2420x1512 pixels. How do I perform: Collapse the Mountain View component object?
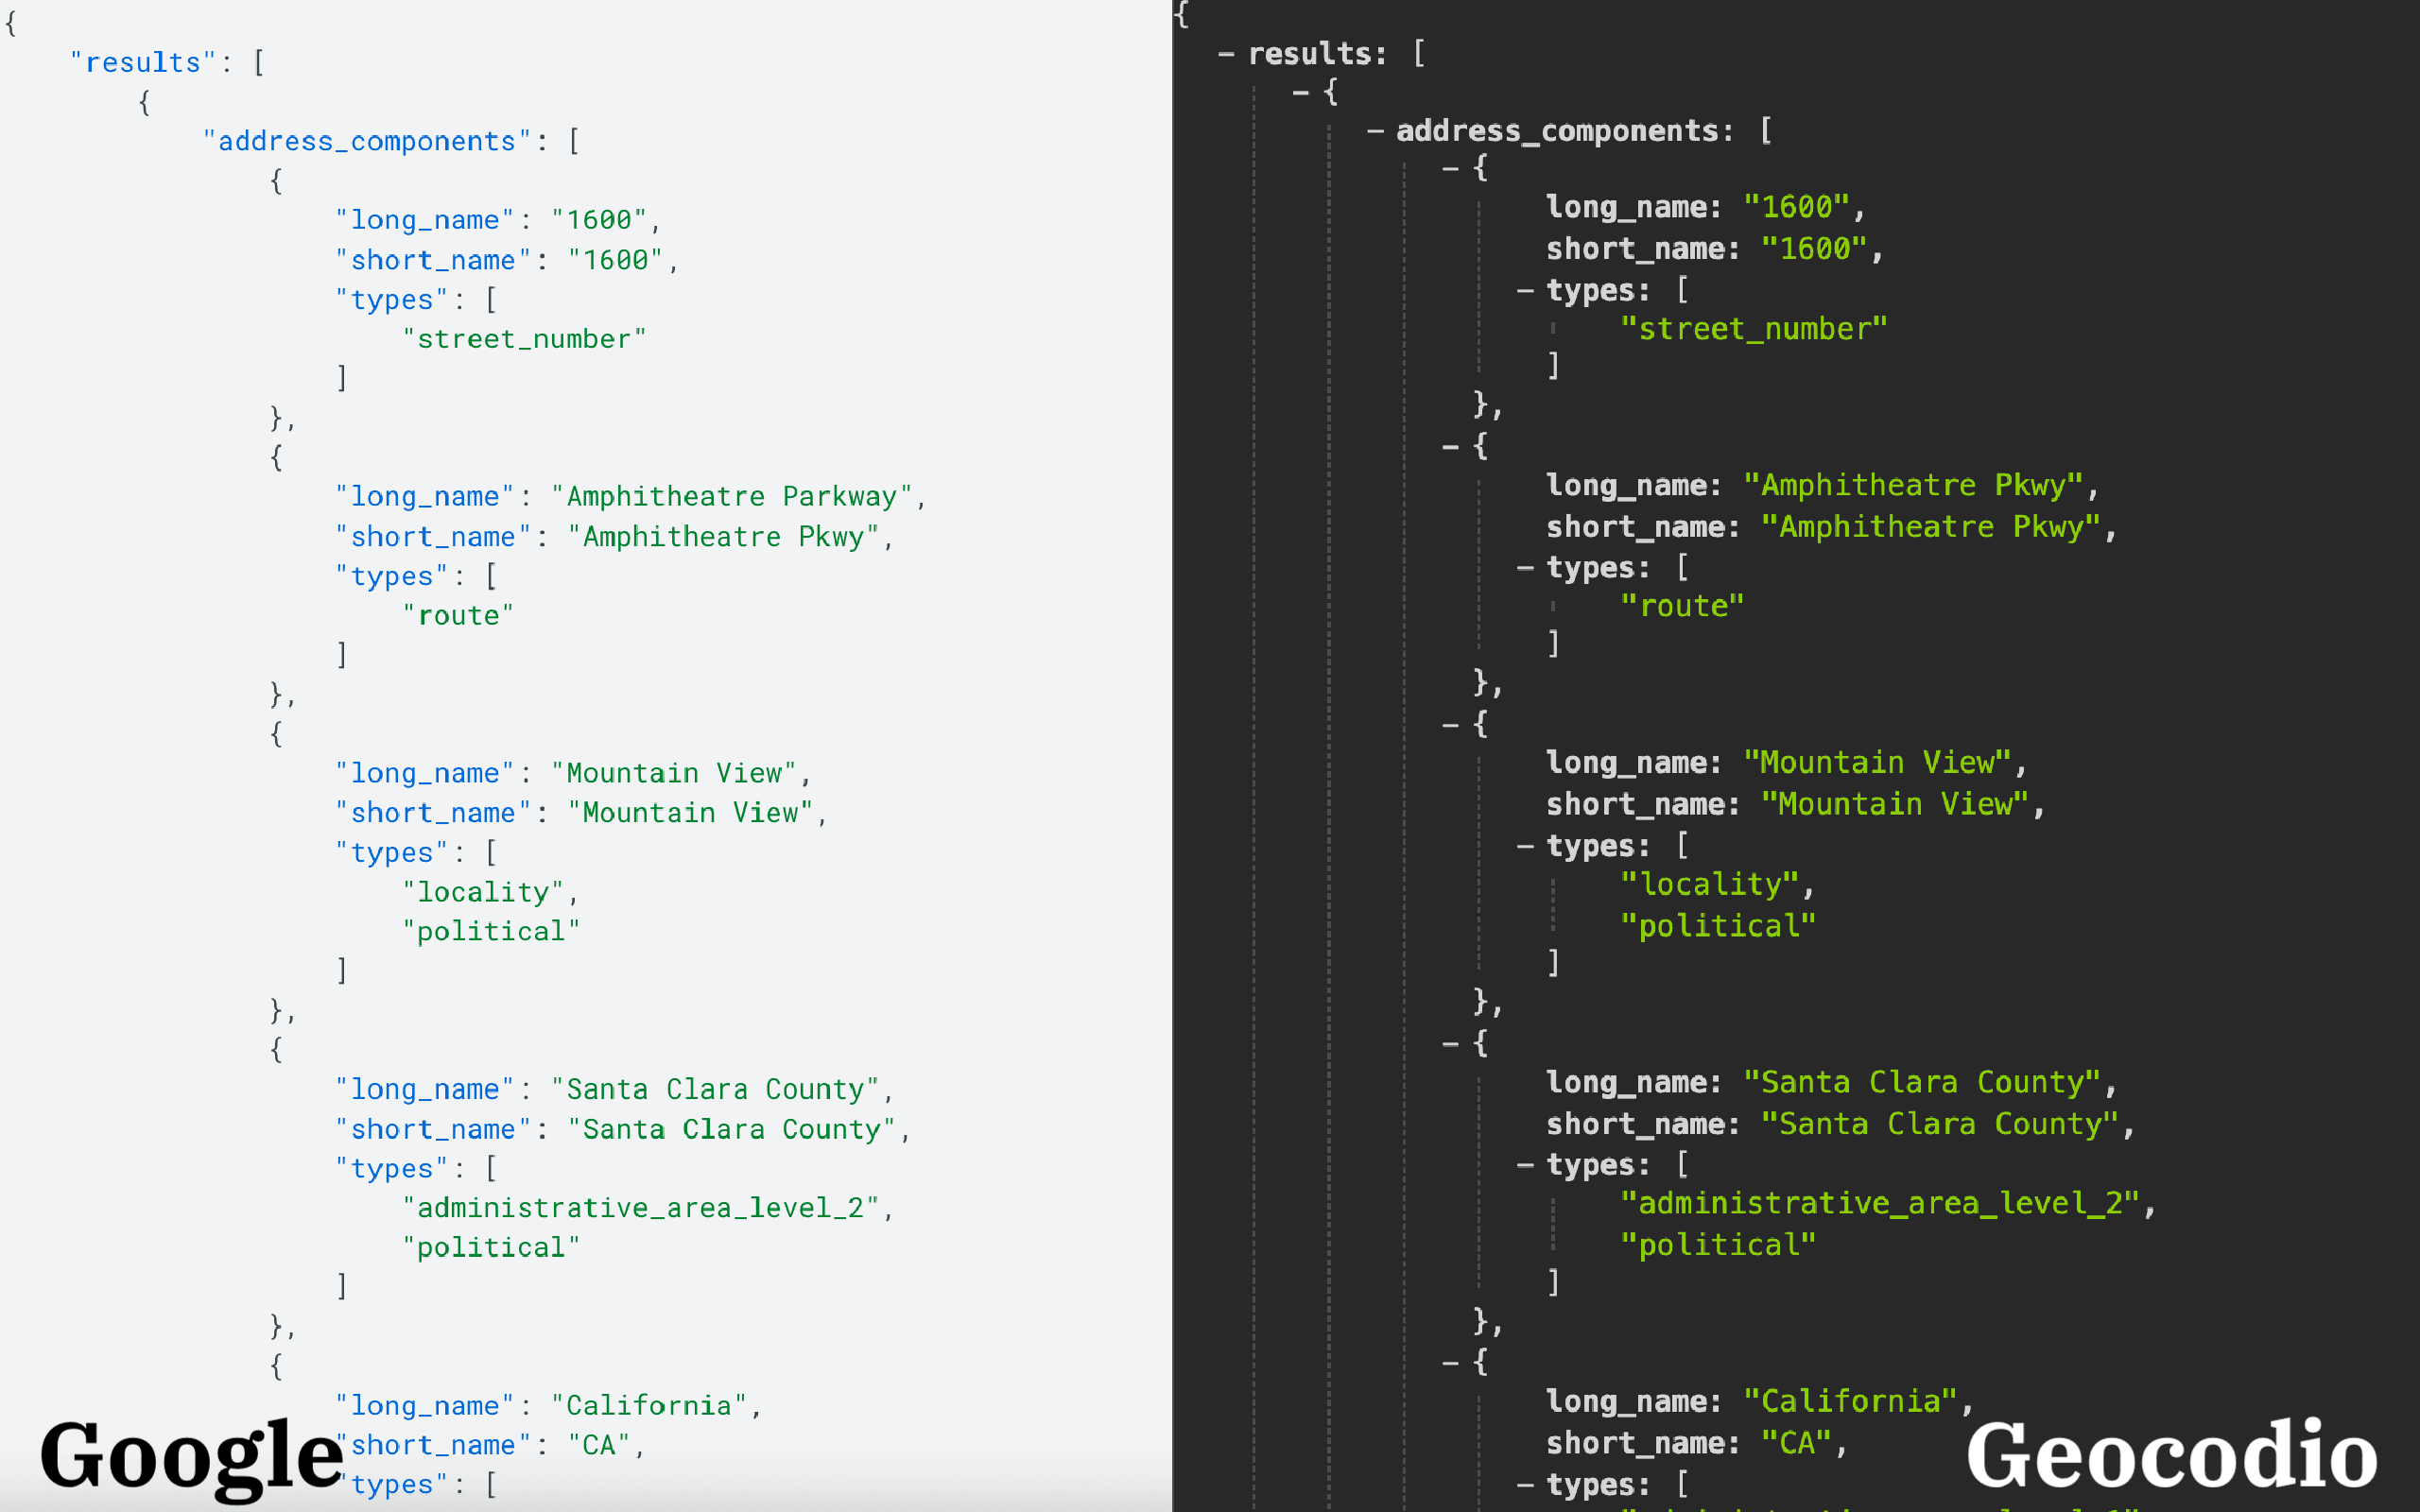pos(1450,725)
